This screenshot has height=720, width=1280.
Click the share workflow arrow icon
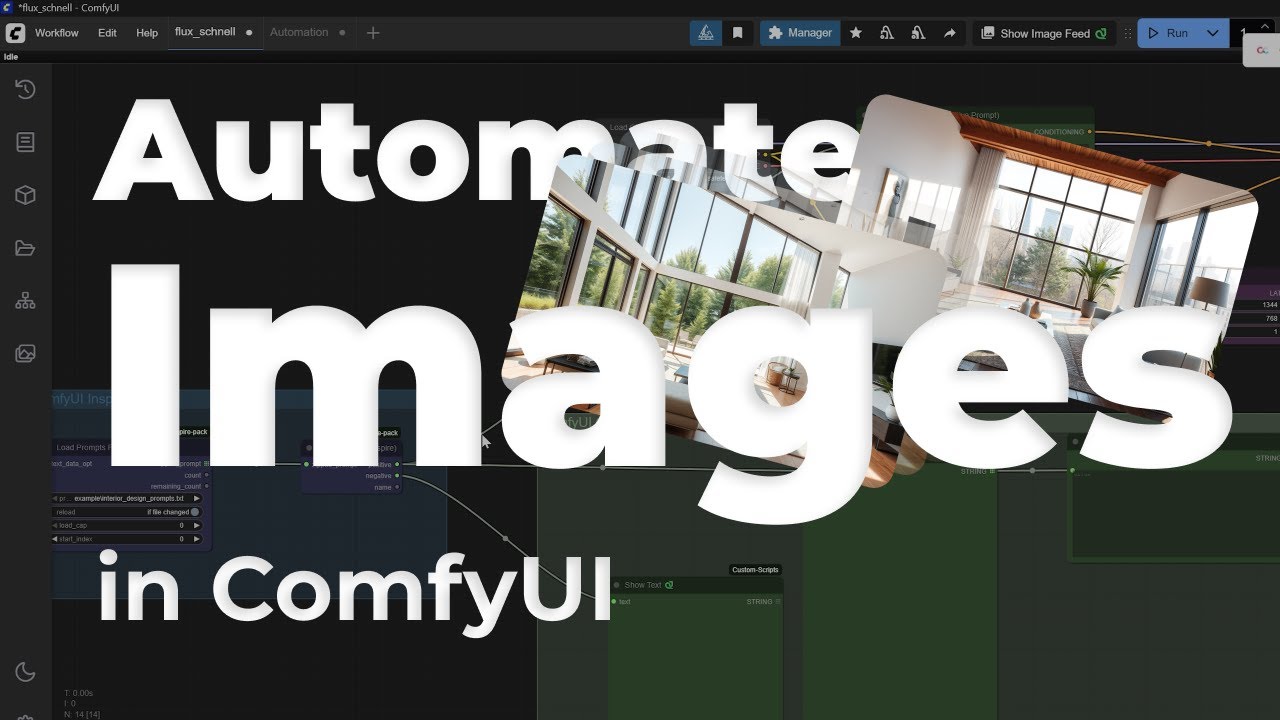point(948,33)
